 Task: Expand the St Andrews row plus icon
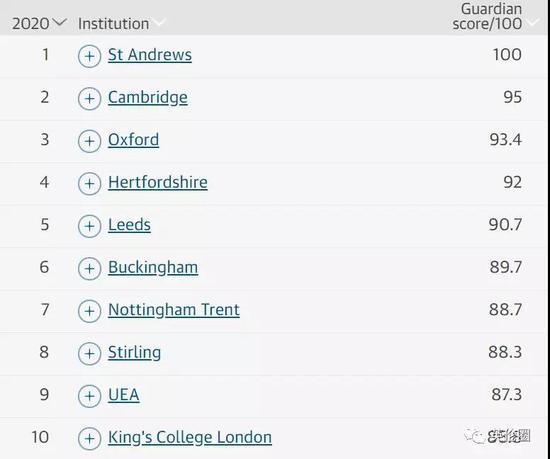pos(89,56)
